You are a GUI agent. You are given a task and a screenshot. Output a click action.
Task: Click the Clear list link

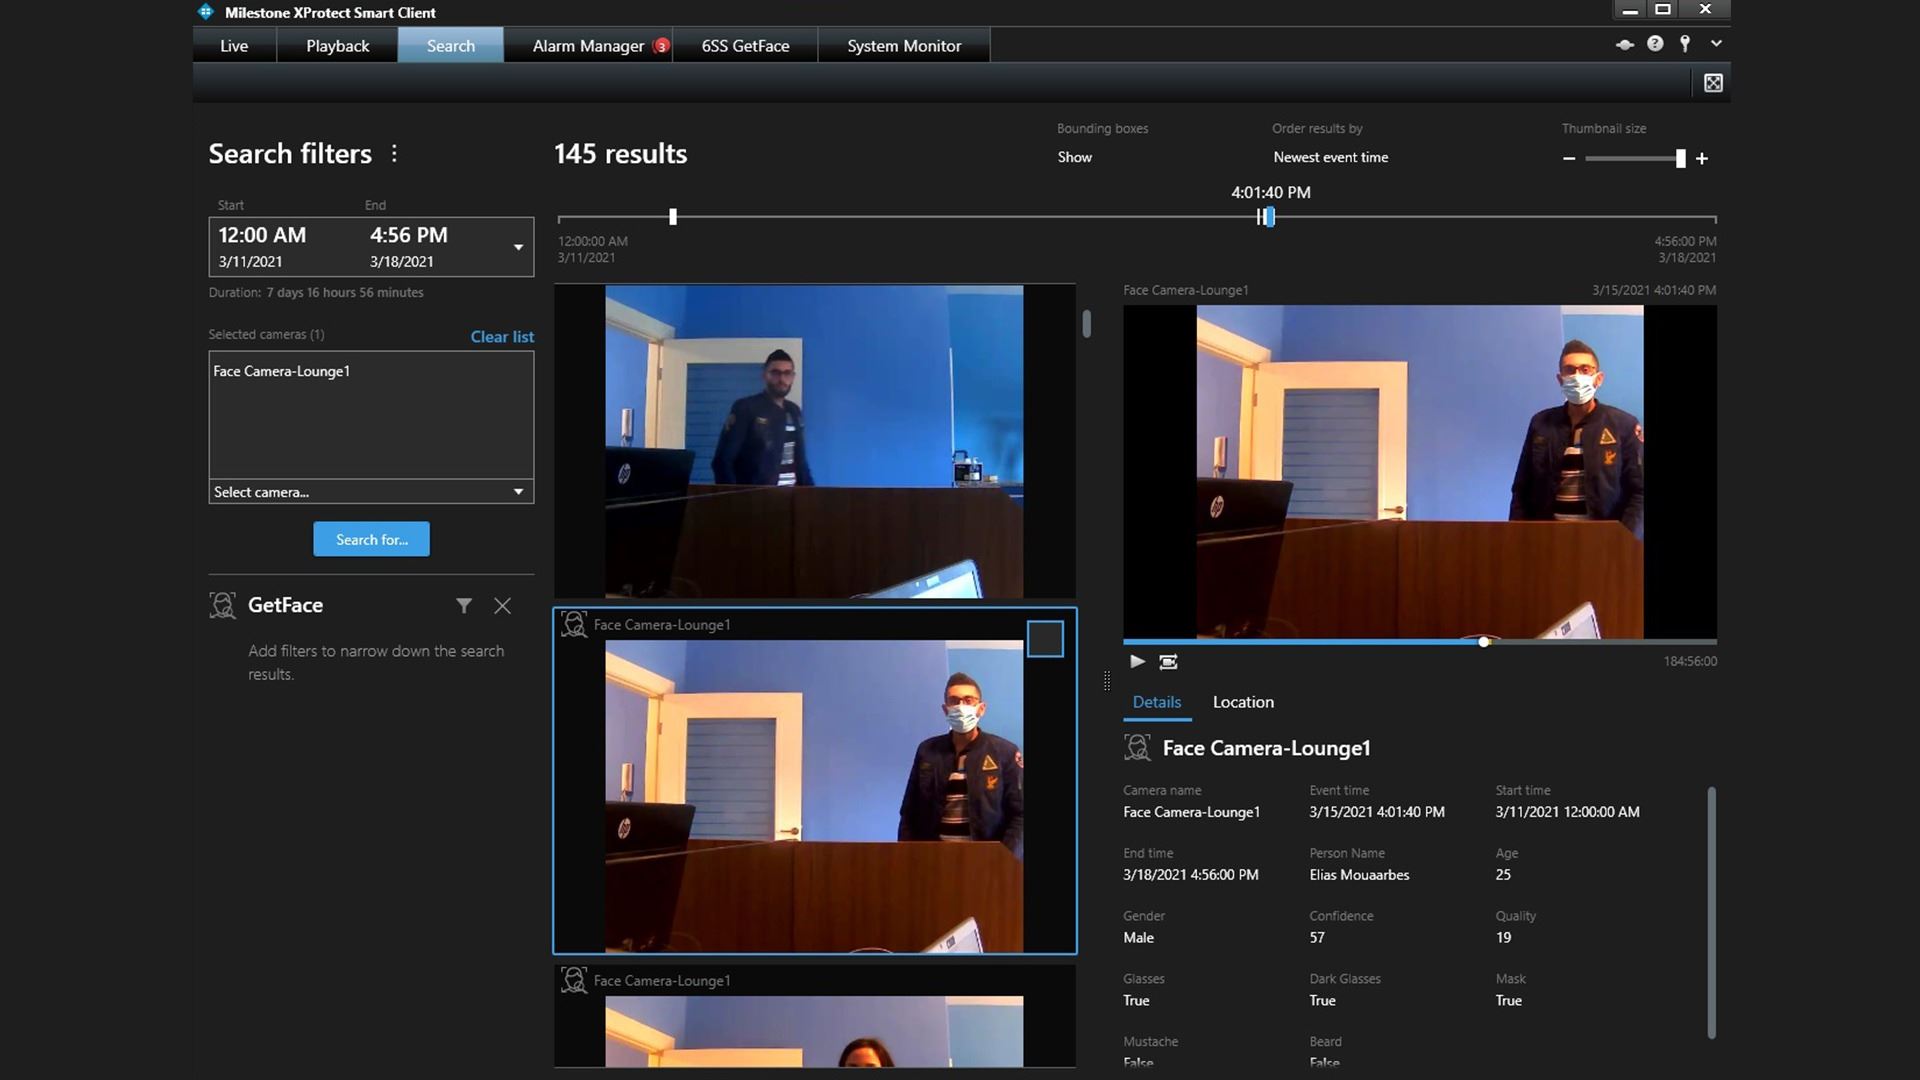click(x=502, y=336)
